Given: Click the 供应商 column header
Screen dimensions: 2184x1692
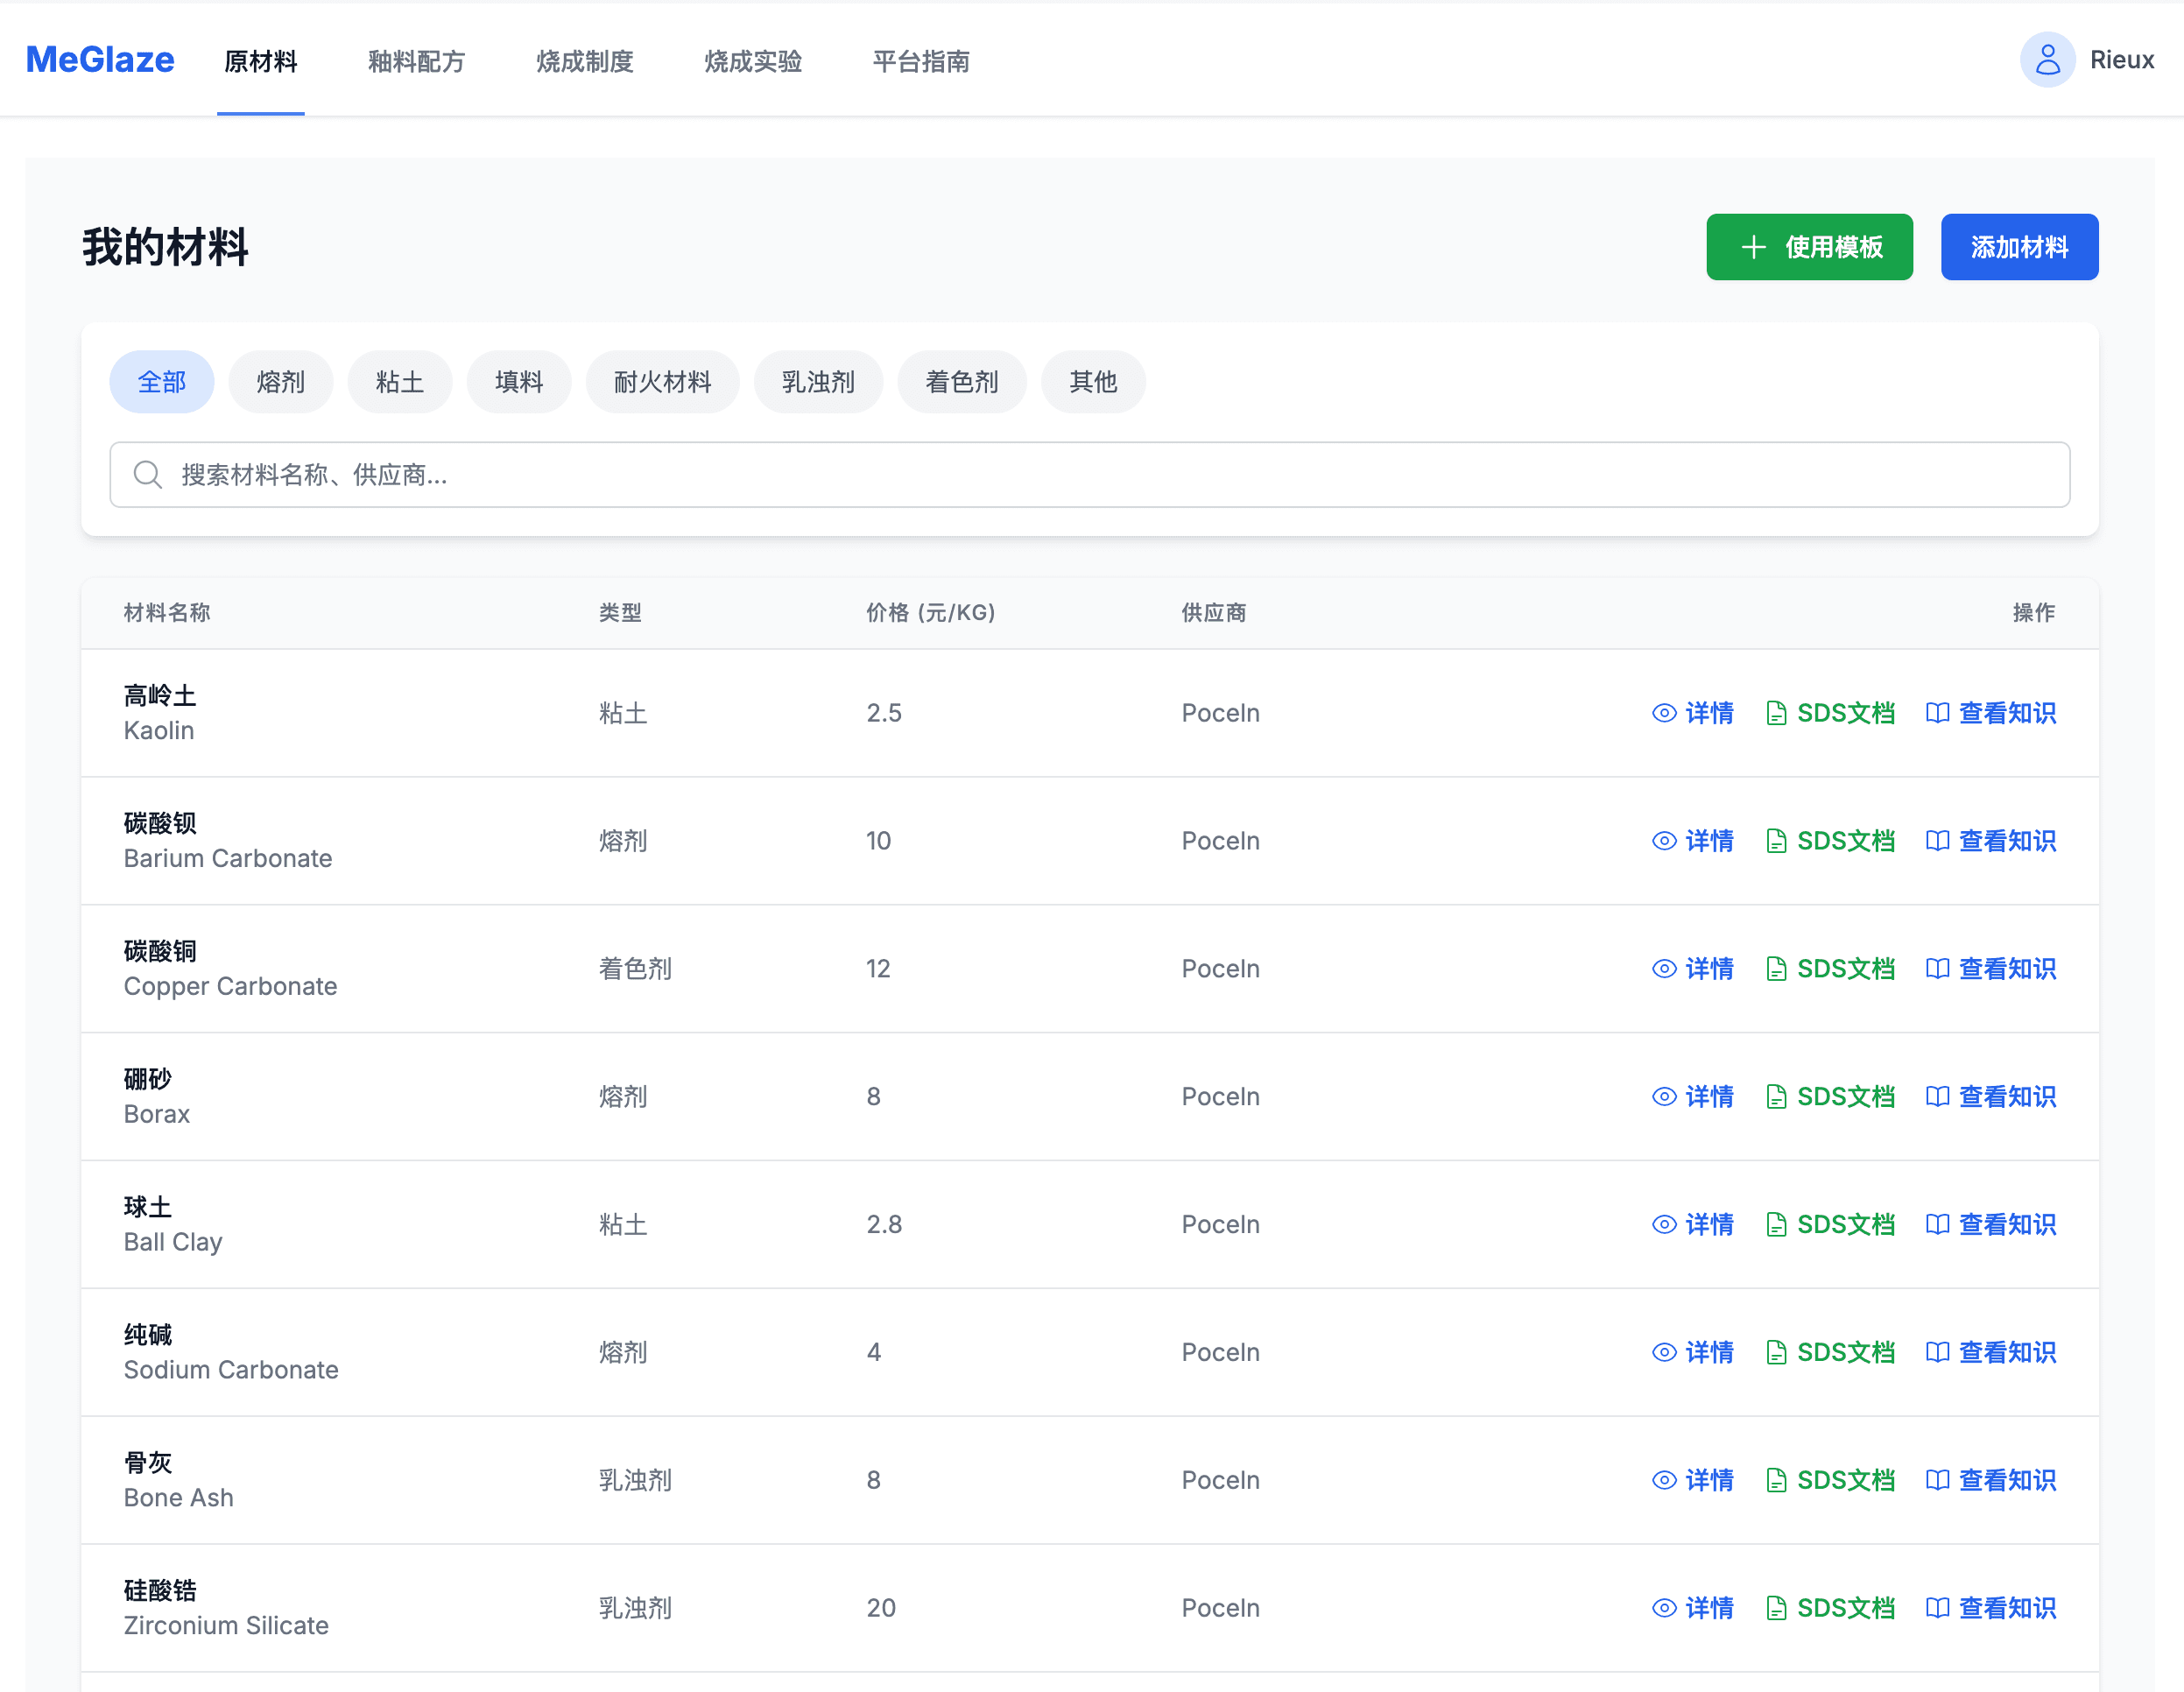Looking at the screenshot, I should (x=1214, y=613).
